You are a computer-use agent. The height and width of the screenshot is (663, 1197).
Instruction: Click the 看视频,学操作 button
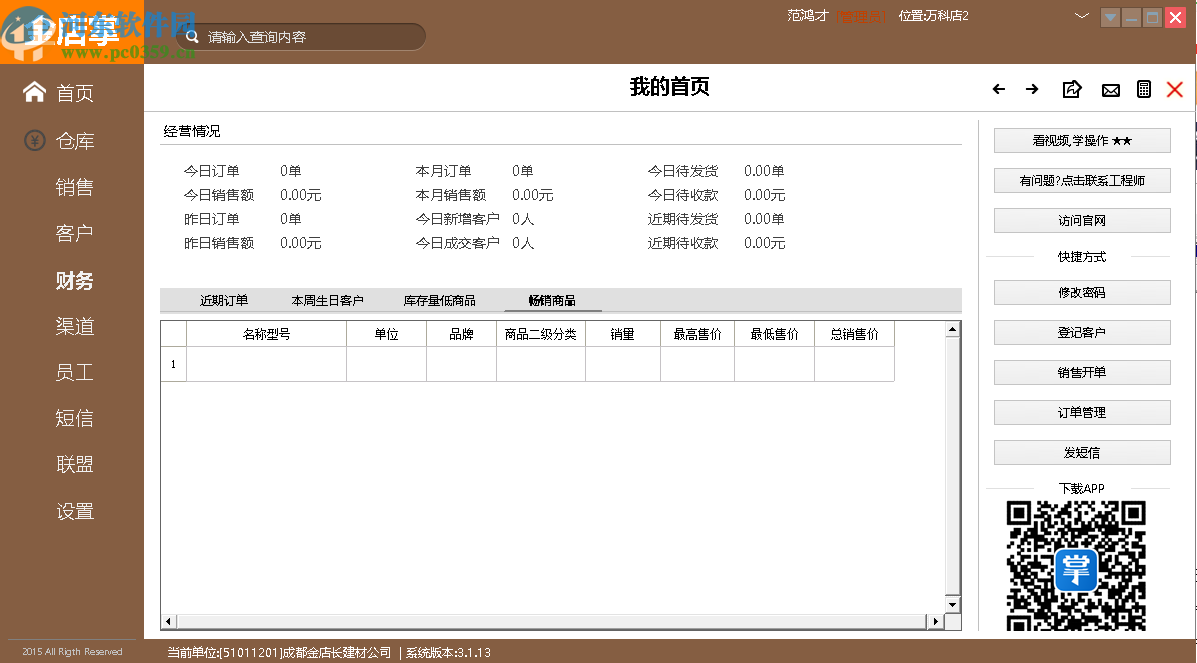point(1081,140)
